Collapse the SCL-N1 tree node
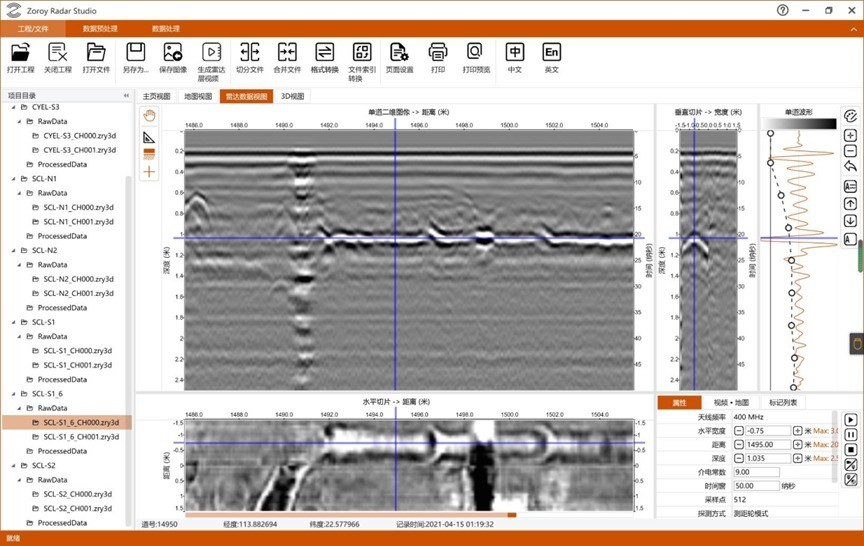Screen dimensions: 864x546 click(12, 178)
